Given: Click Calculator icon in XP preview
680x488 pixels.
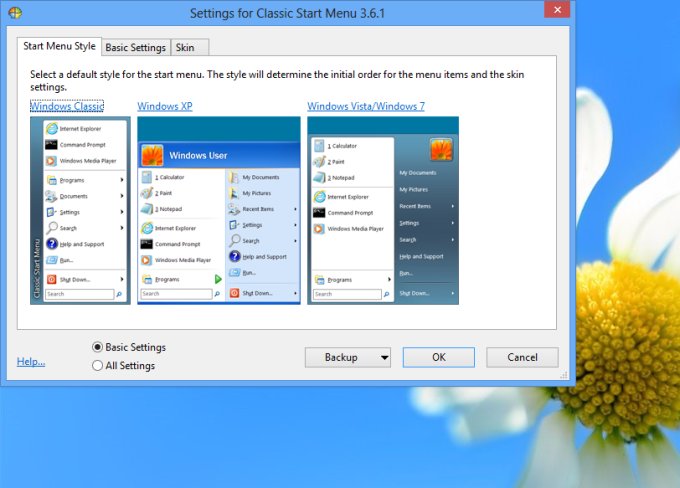Looking at the screenshot, I should 147,177.
